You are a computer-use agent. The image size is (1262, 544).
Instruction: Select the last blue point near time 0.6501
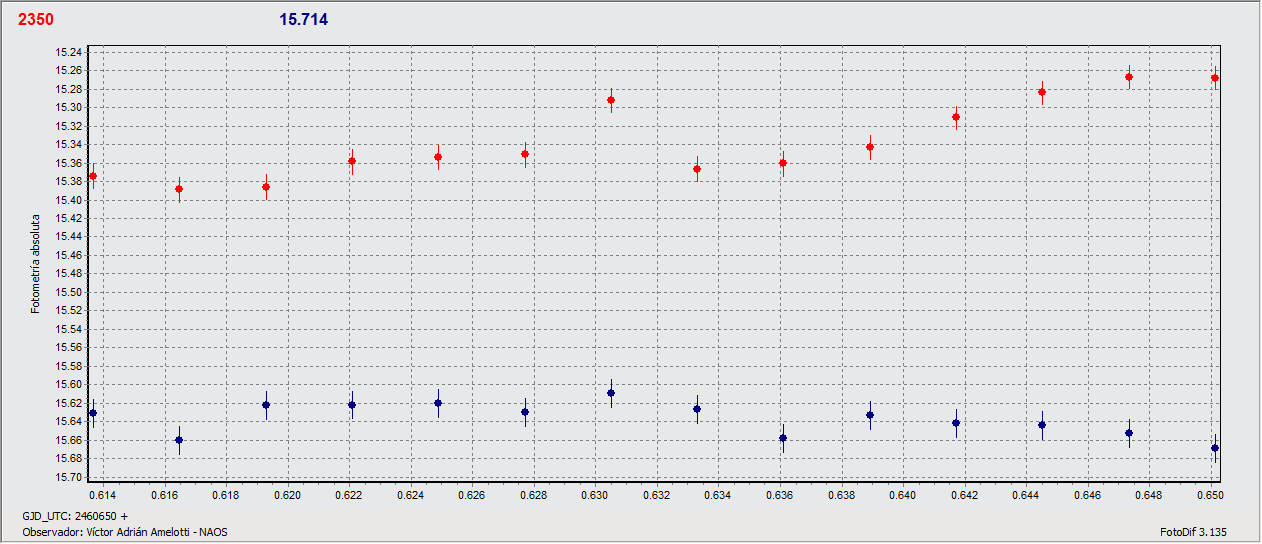click(1215, 448)
